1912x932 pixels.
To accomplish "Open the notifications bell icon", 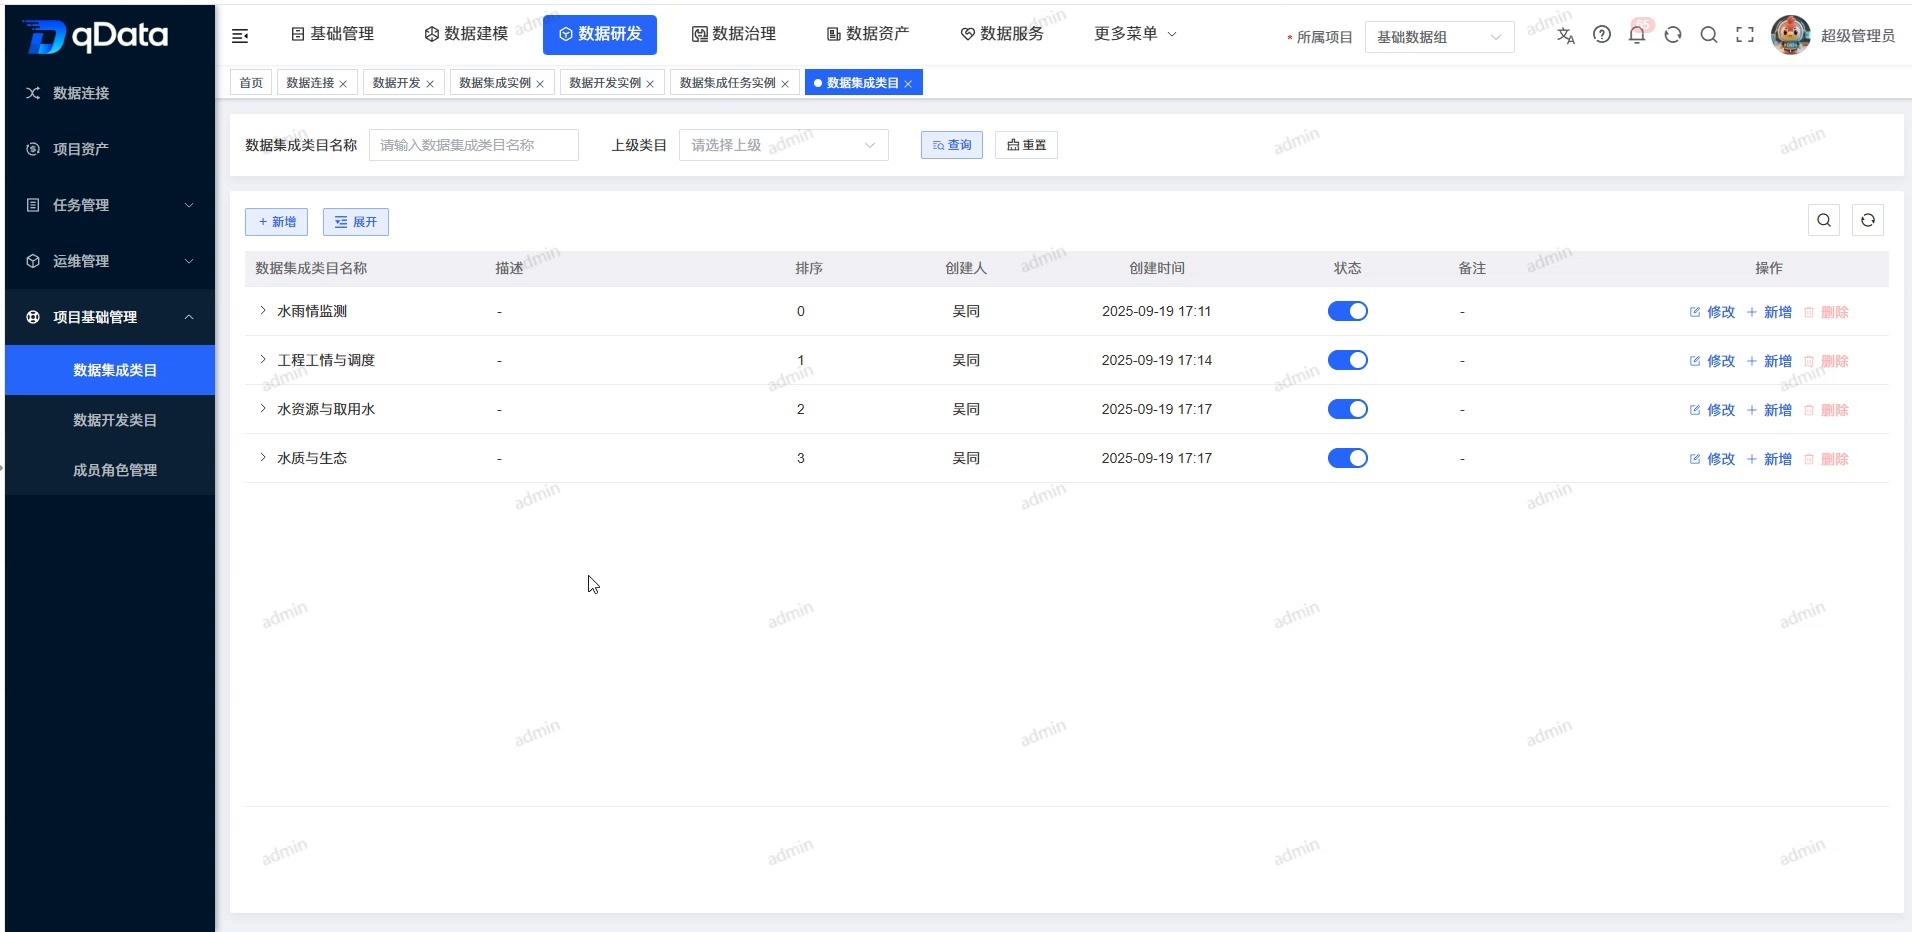I will [x=1637, y=34].
